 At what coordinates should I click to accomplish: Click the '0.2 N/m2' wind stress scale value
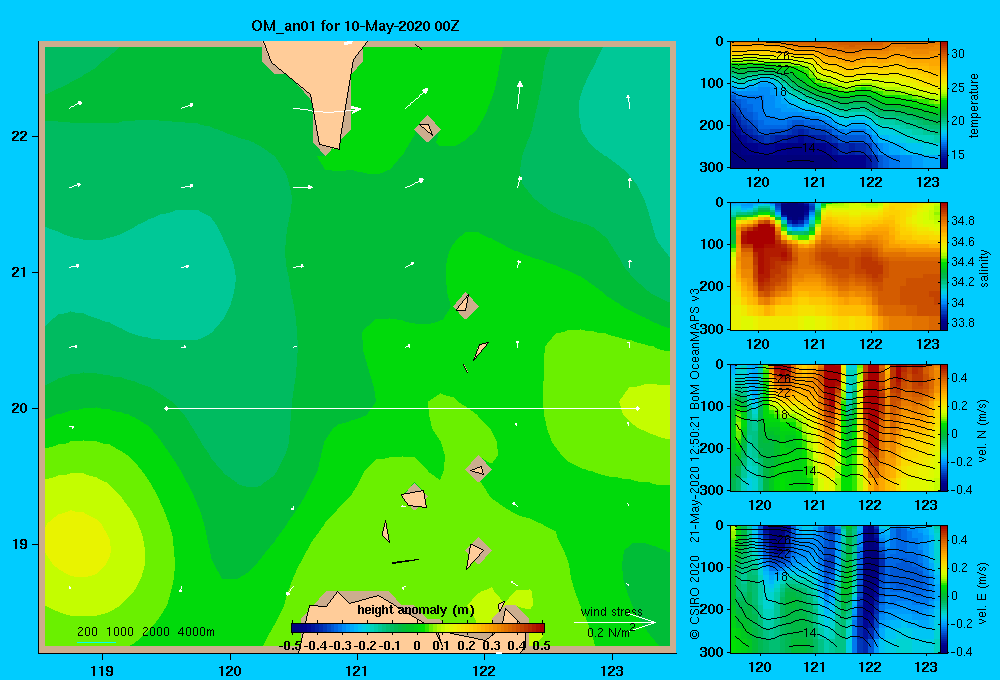pyautogui.click(x=610, y=631)
